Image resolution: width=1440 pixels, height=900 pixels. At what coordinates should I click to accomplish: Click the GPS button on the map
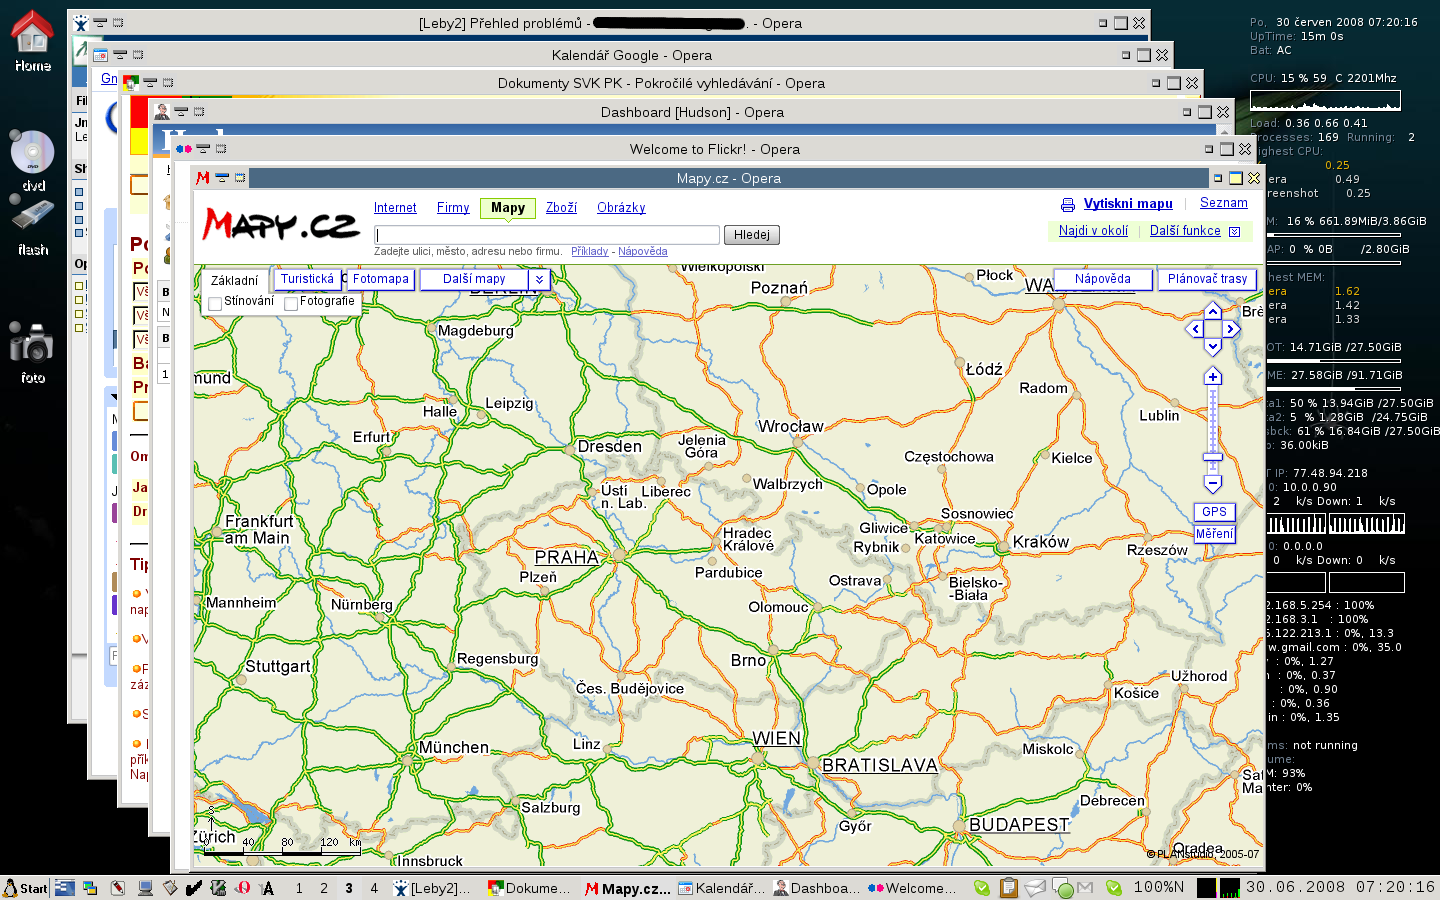click(1214, 512)
